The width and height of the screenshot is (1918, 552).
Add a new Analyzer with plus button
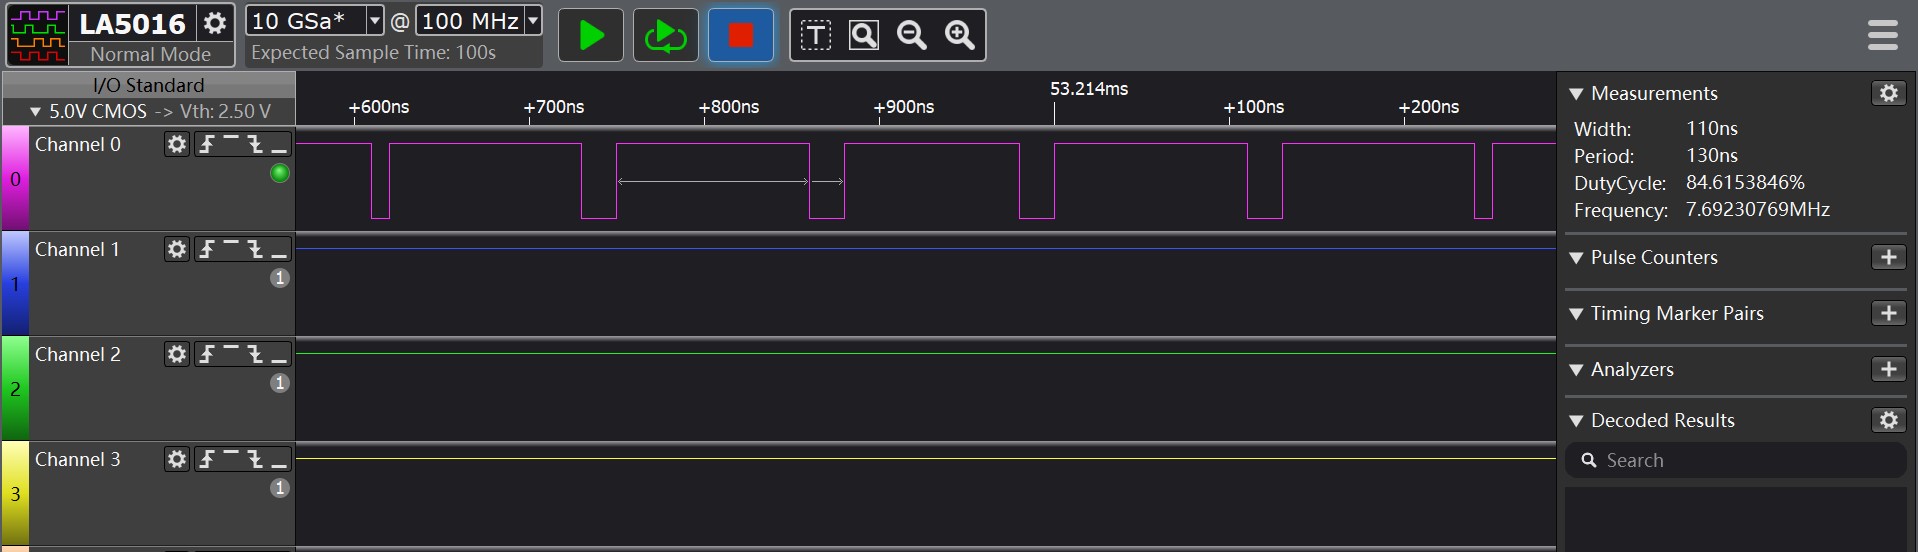click(x=1888, y=369)
